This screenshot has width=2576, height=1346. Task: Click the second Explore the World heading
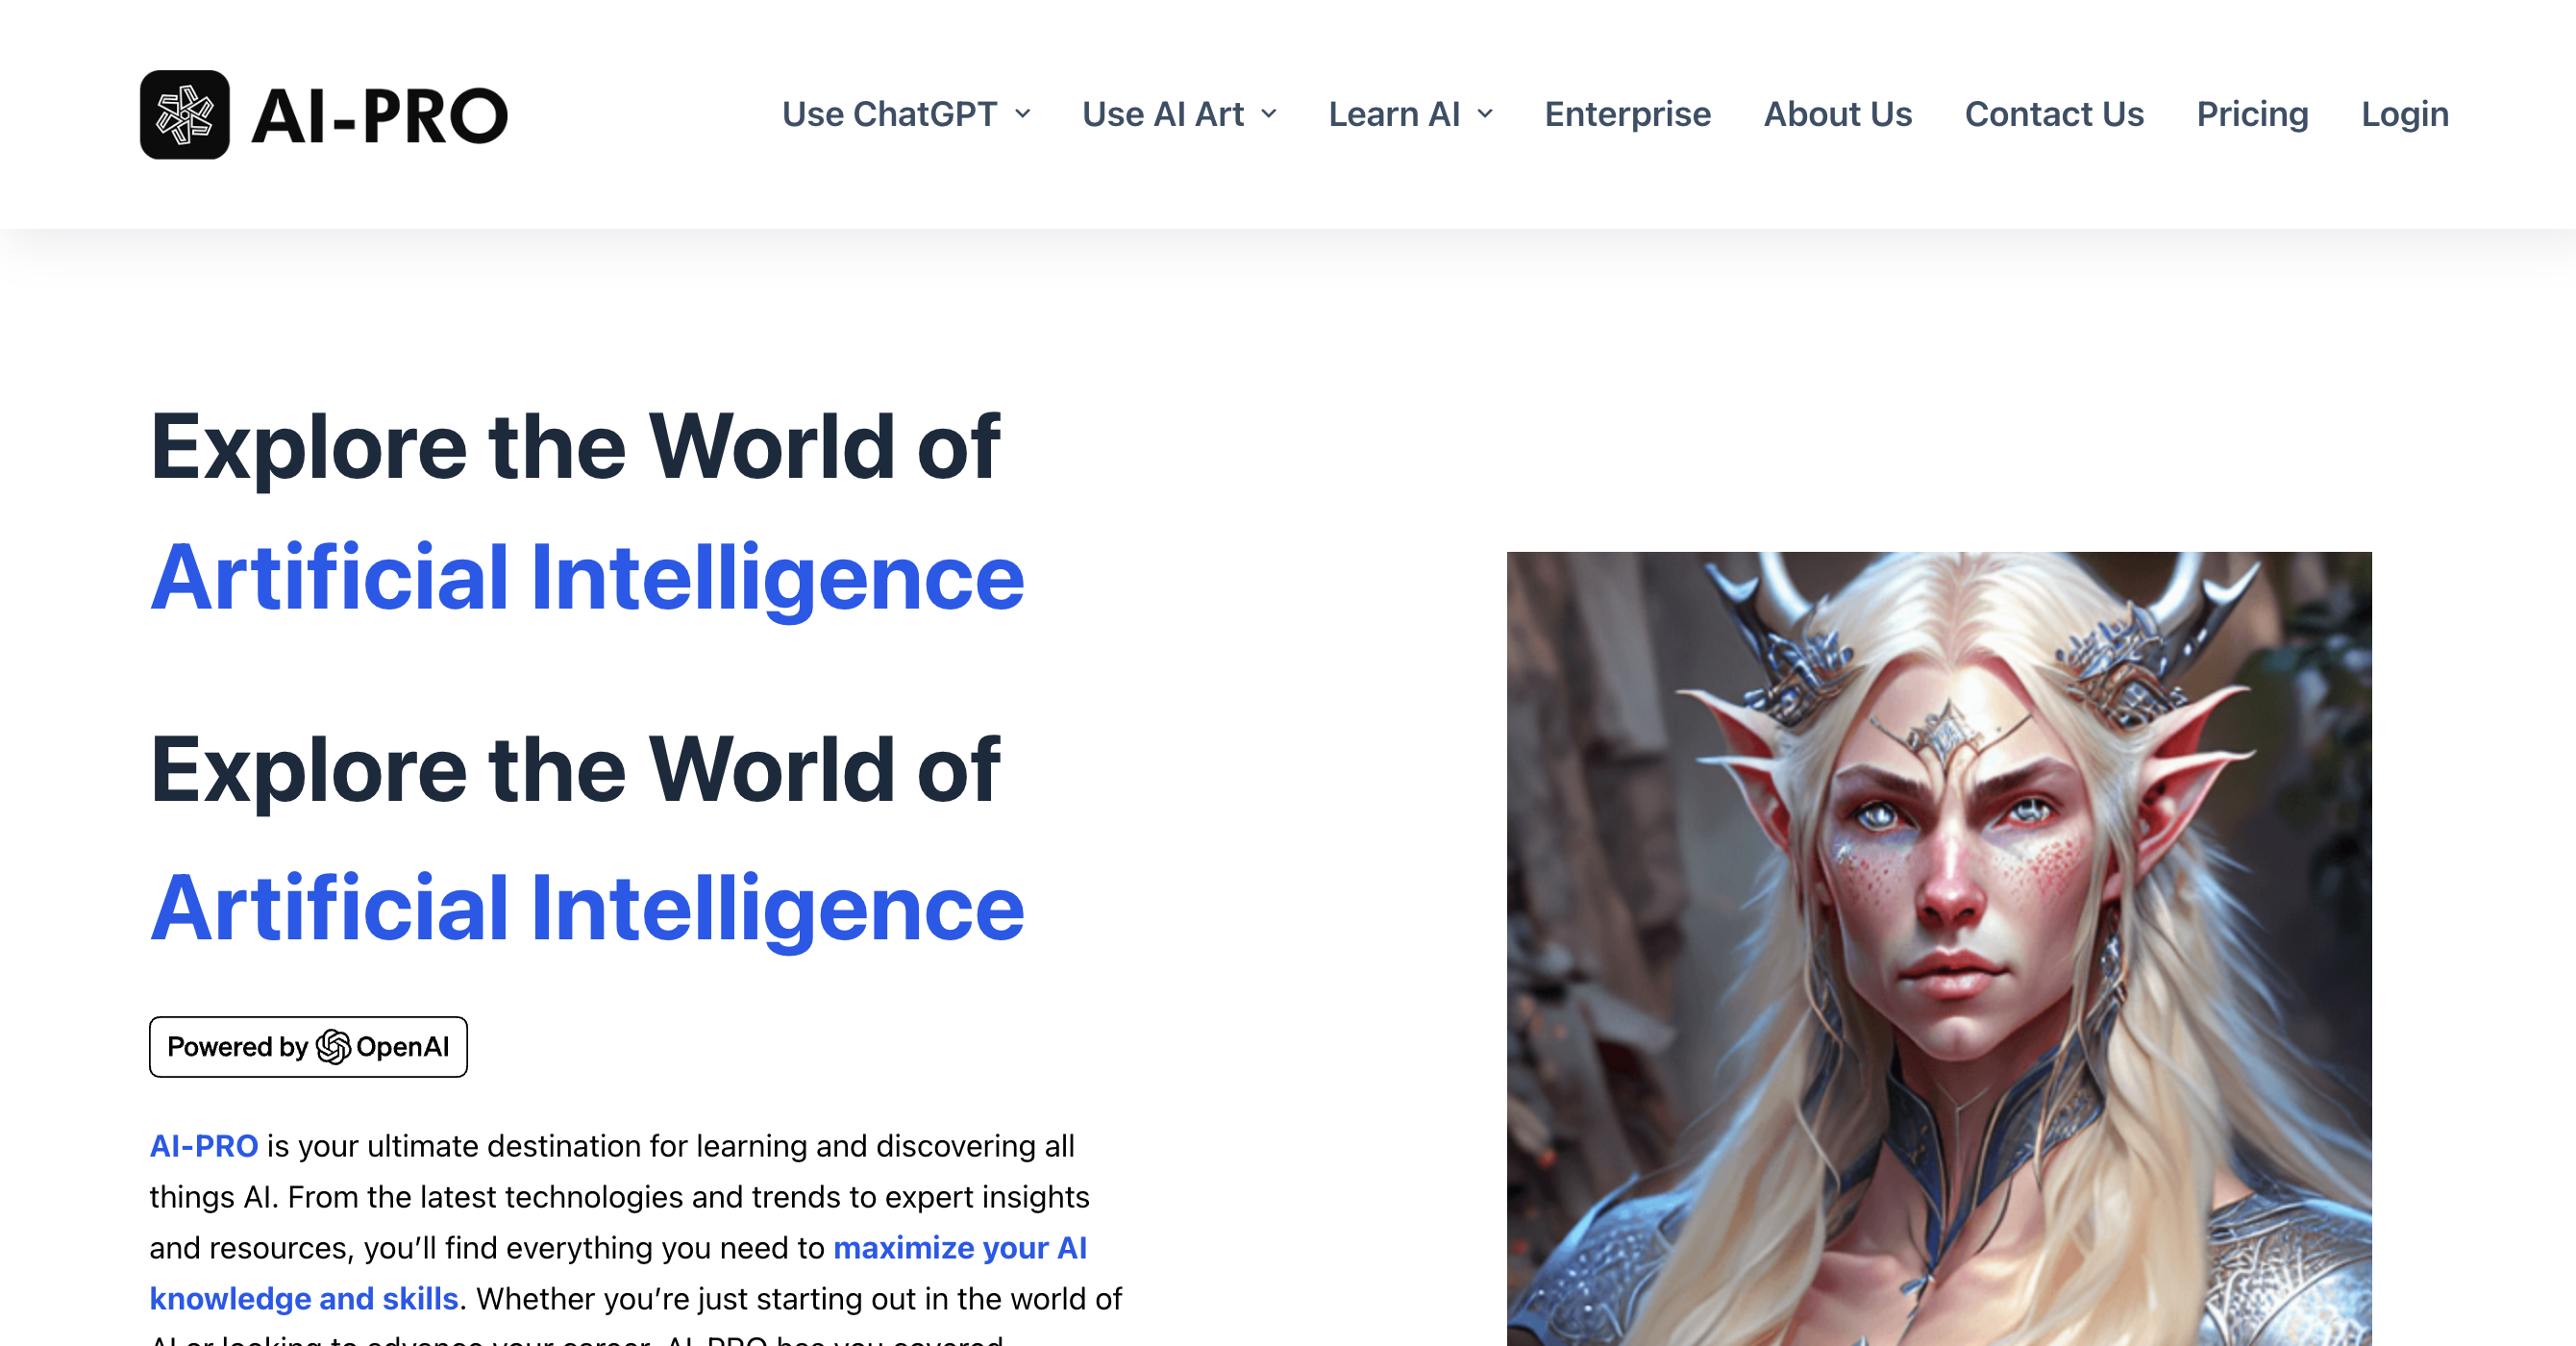[575, 769]
